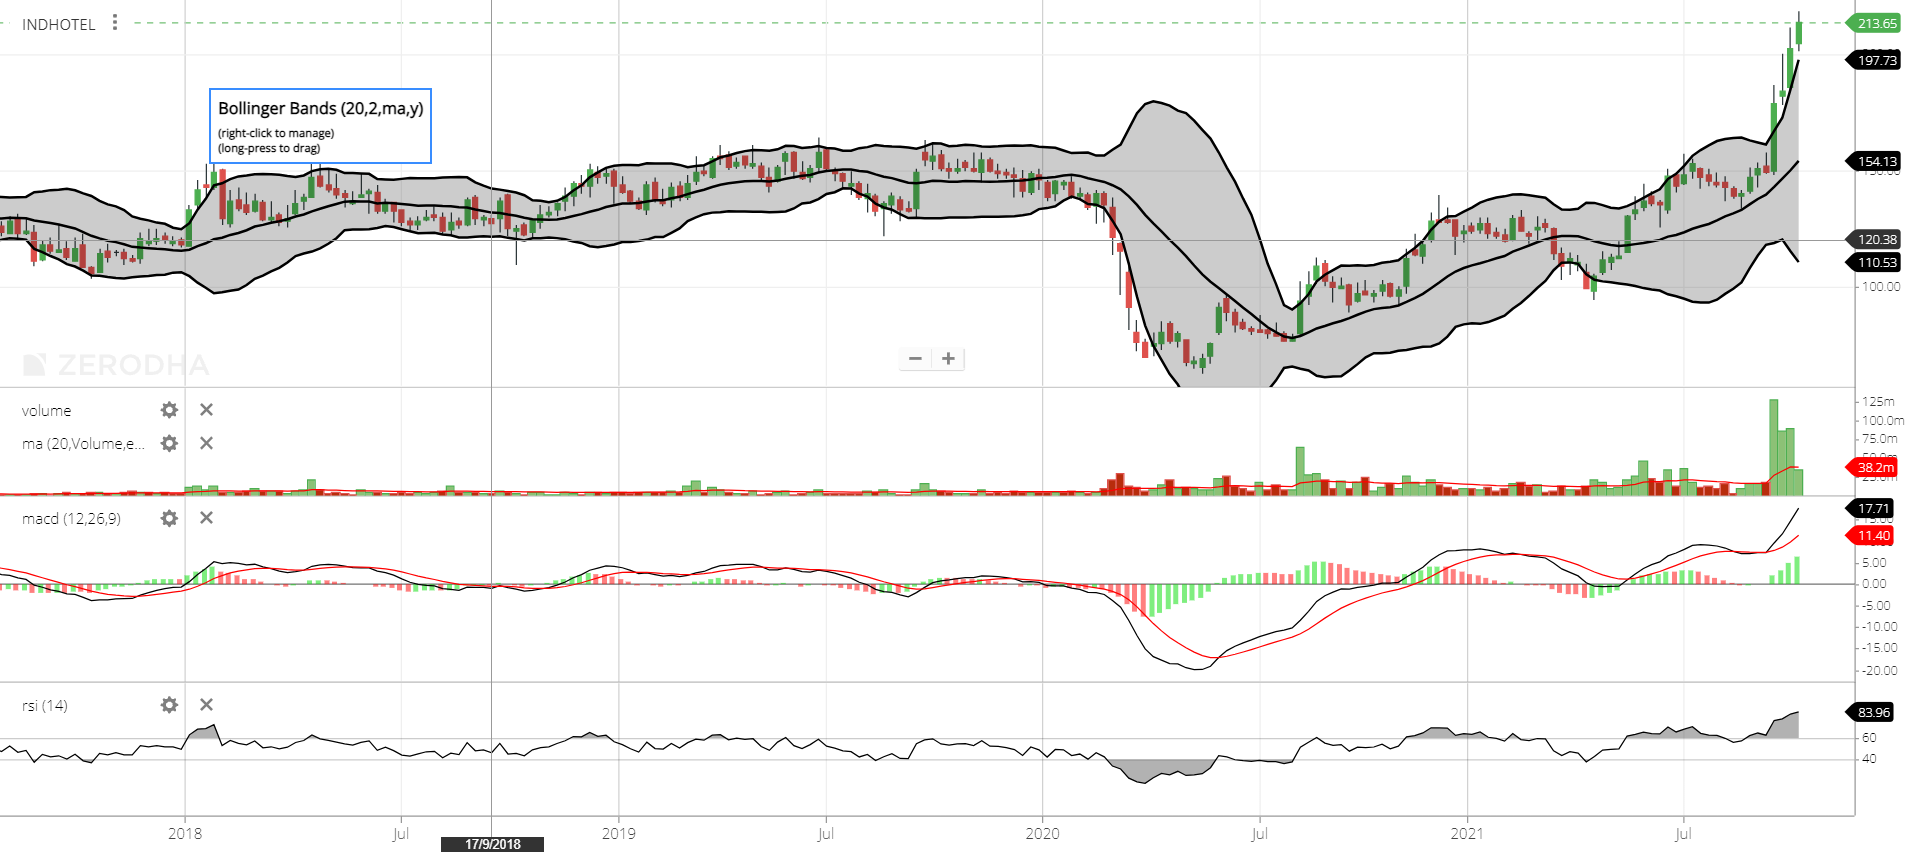
Task: Click the 2020 label on time axis
Action: 1042,833
